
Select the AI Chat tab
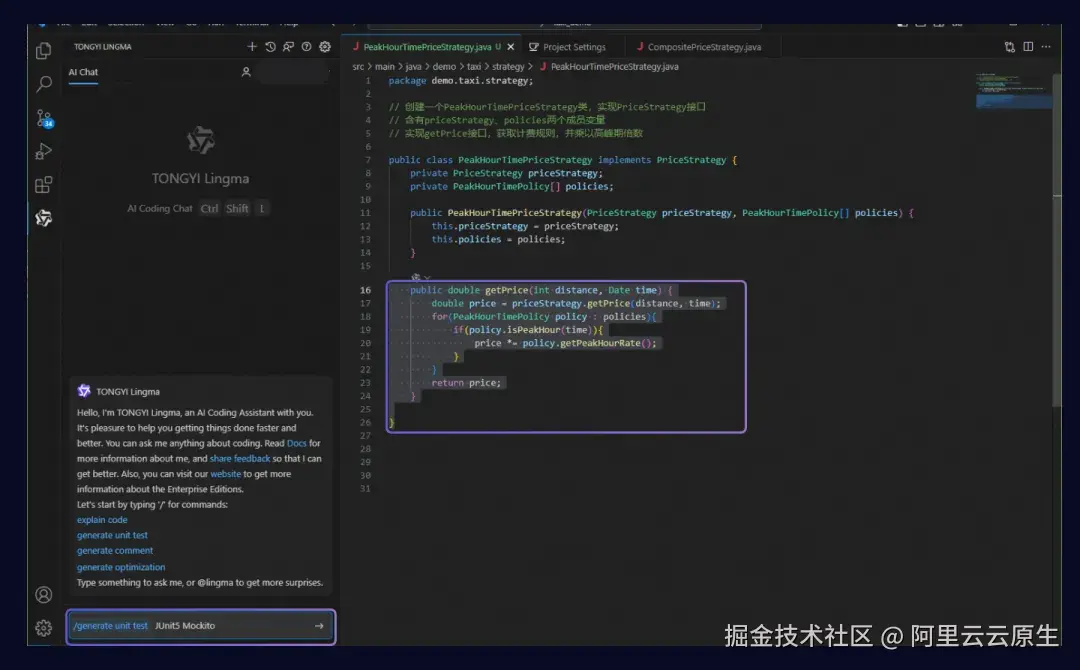pyautogui.click(x=83, y=72)
